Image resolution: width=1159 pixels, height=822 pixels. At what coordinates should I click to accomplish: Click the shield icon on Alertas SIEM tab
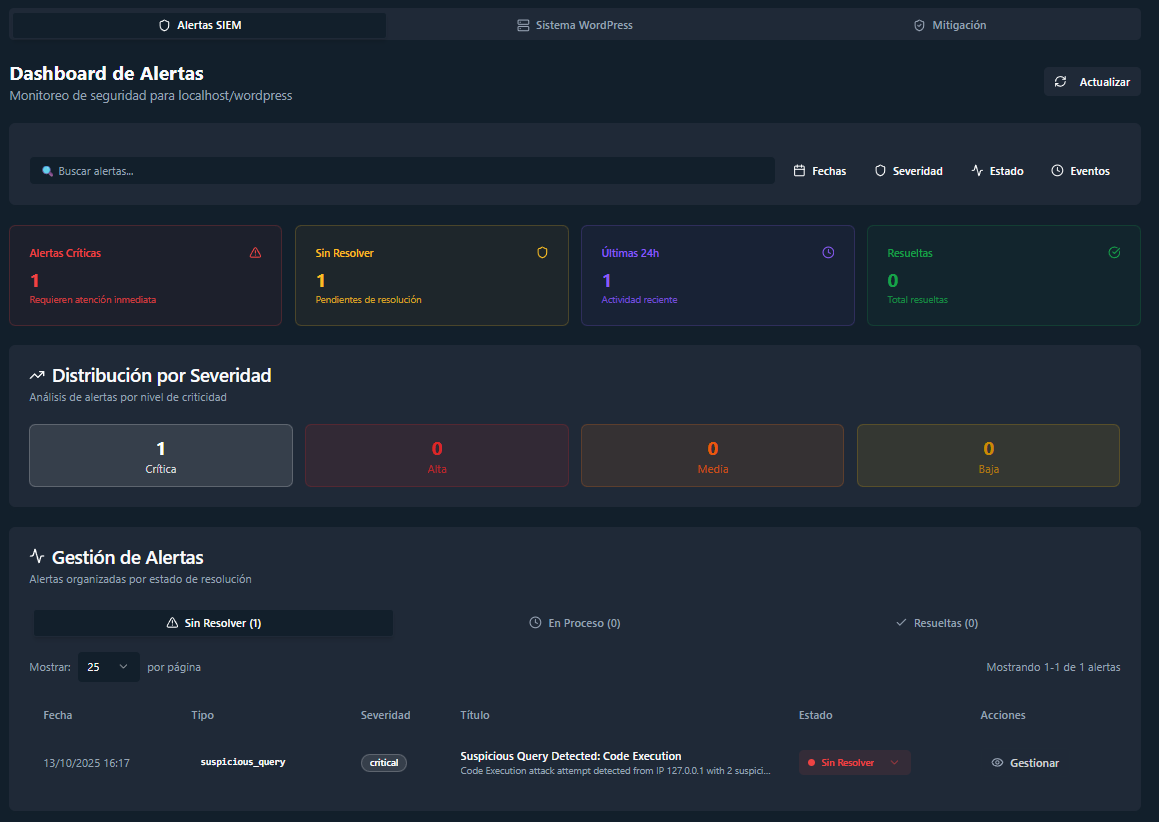tap(165, 25)
